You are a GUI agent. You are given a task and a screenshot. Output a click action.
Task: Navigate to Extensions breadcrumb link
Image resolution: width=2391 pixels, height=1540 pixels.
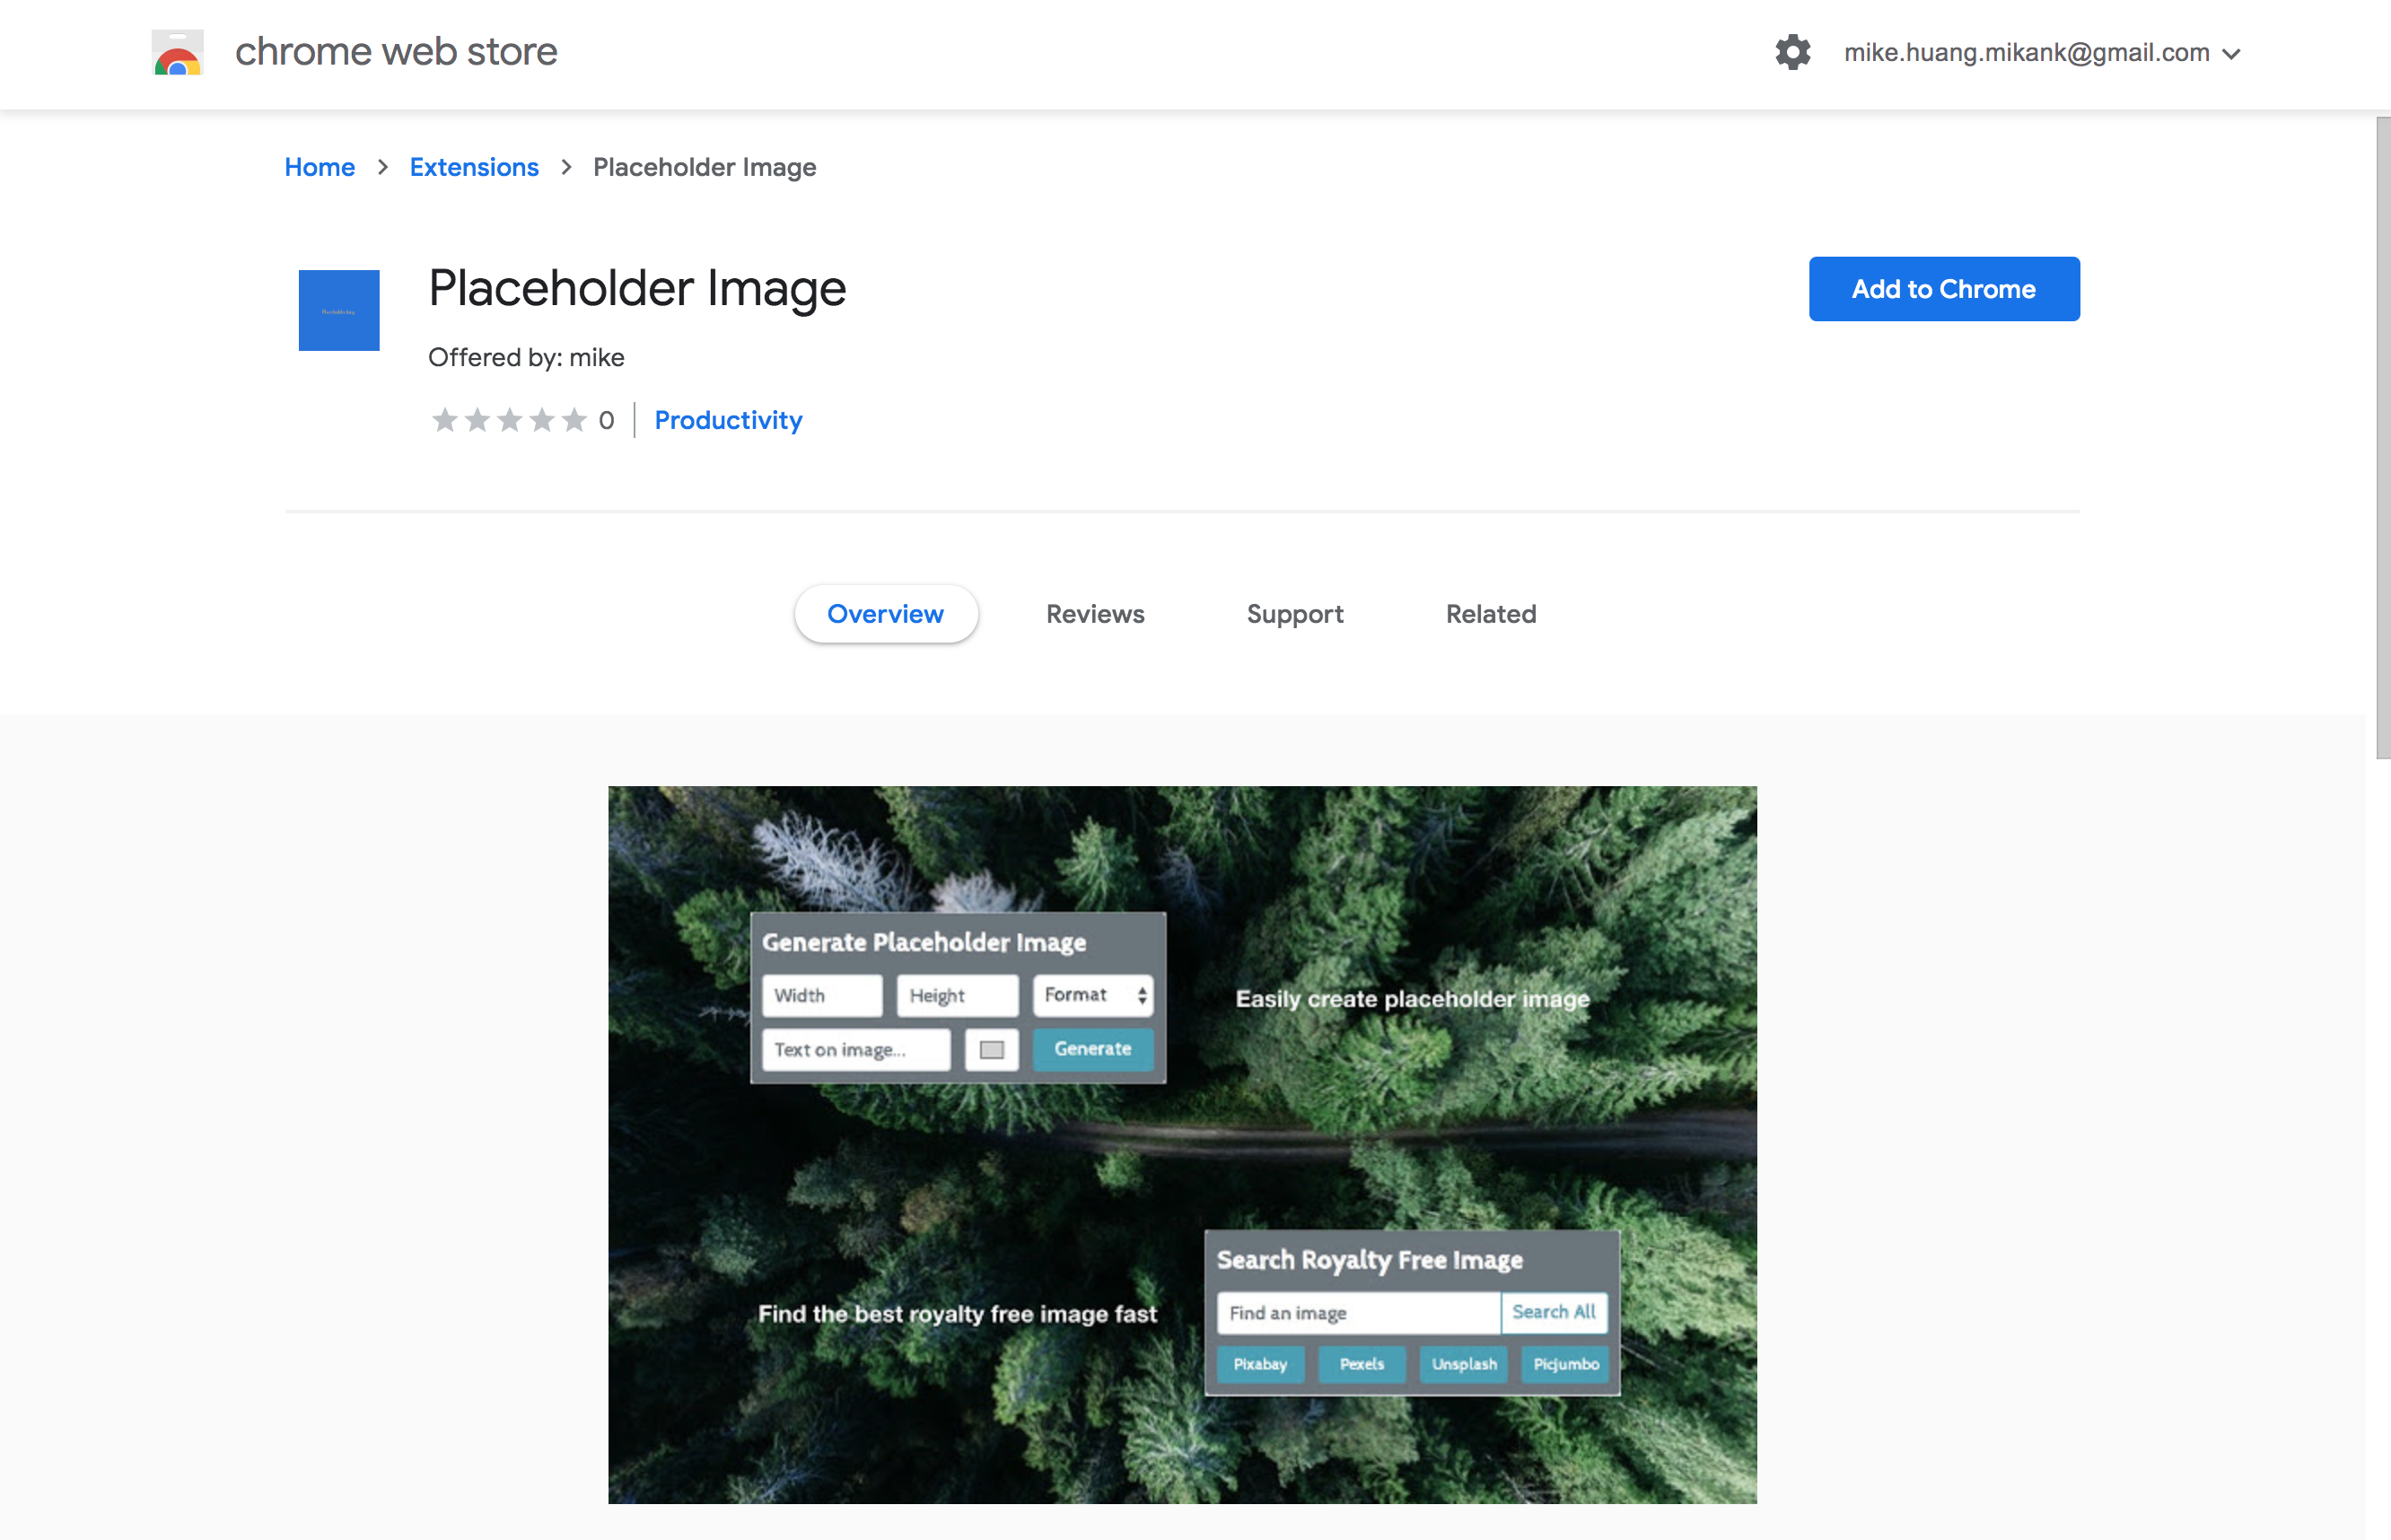(474, 167)
